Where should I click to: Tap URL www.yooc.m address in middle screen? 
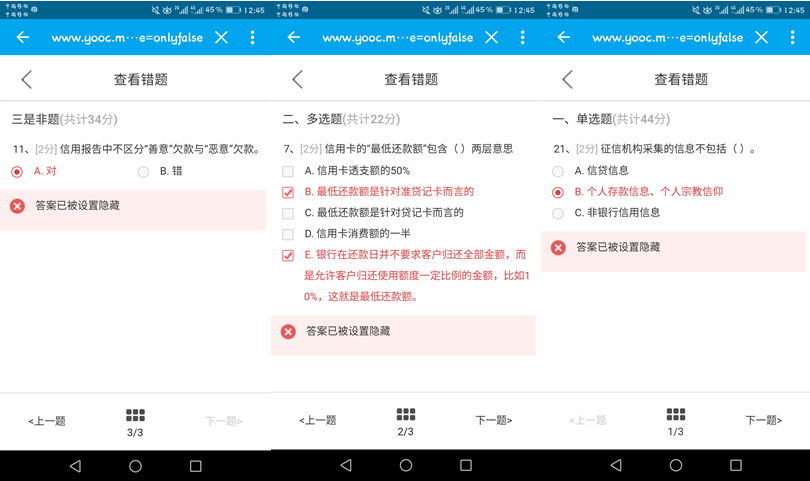point(397,38)
